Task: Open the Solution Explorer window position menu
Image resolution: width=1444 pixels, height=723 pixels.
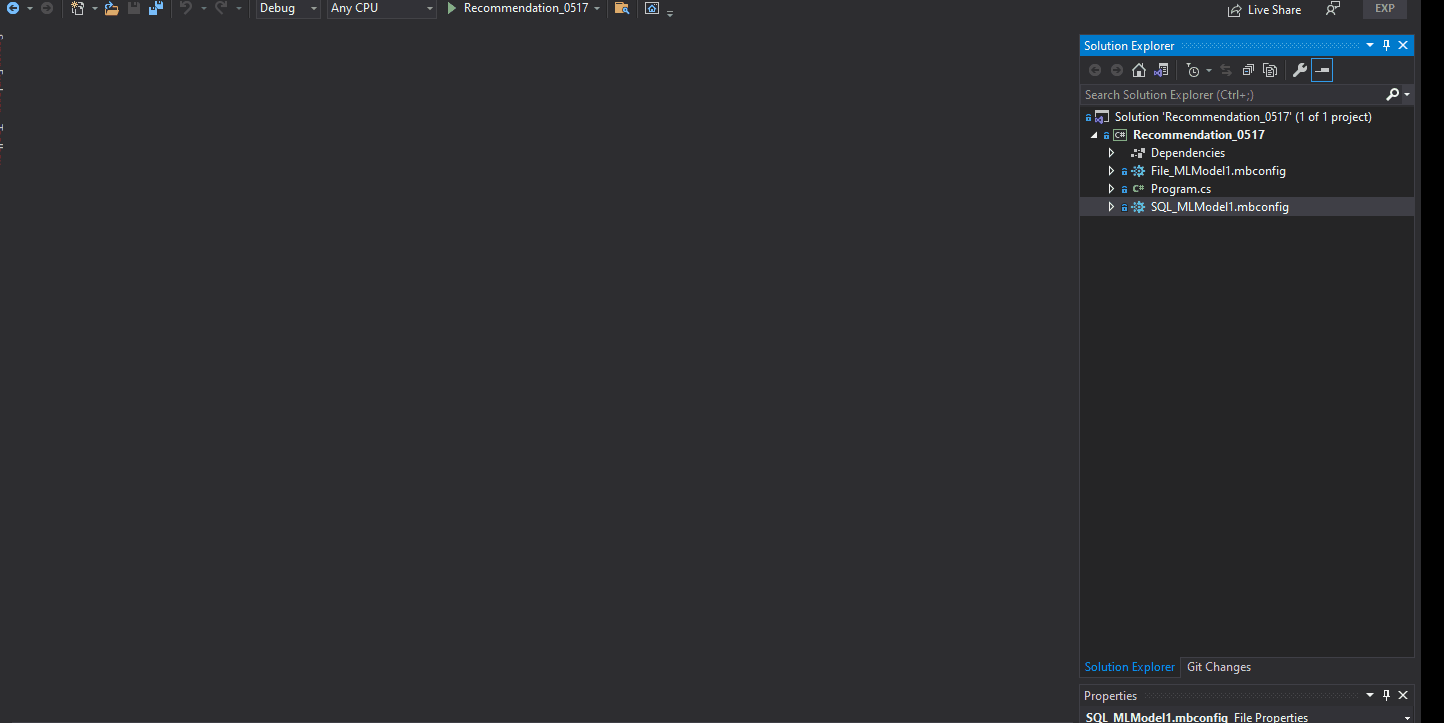Action: pyautogui.click(x=1370, y=45)
